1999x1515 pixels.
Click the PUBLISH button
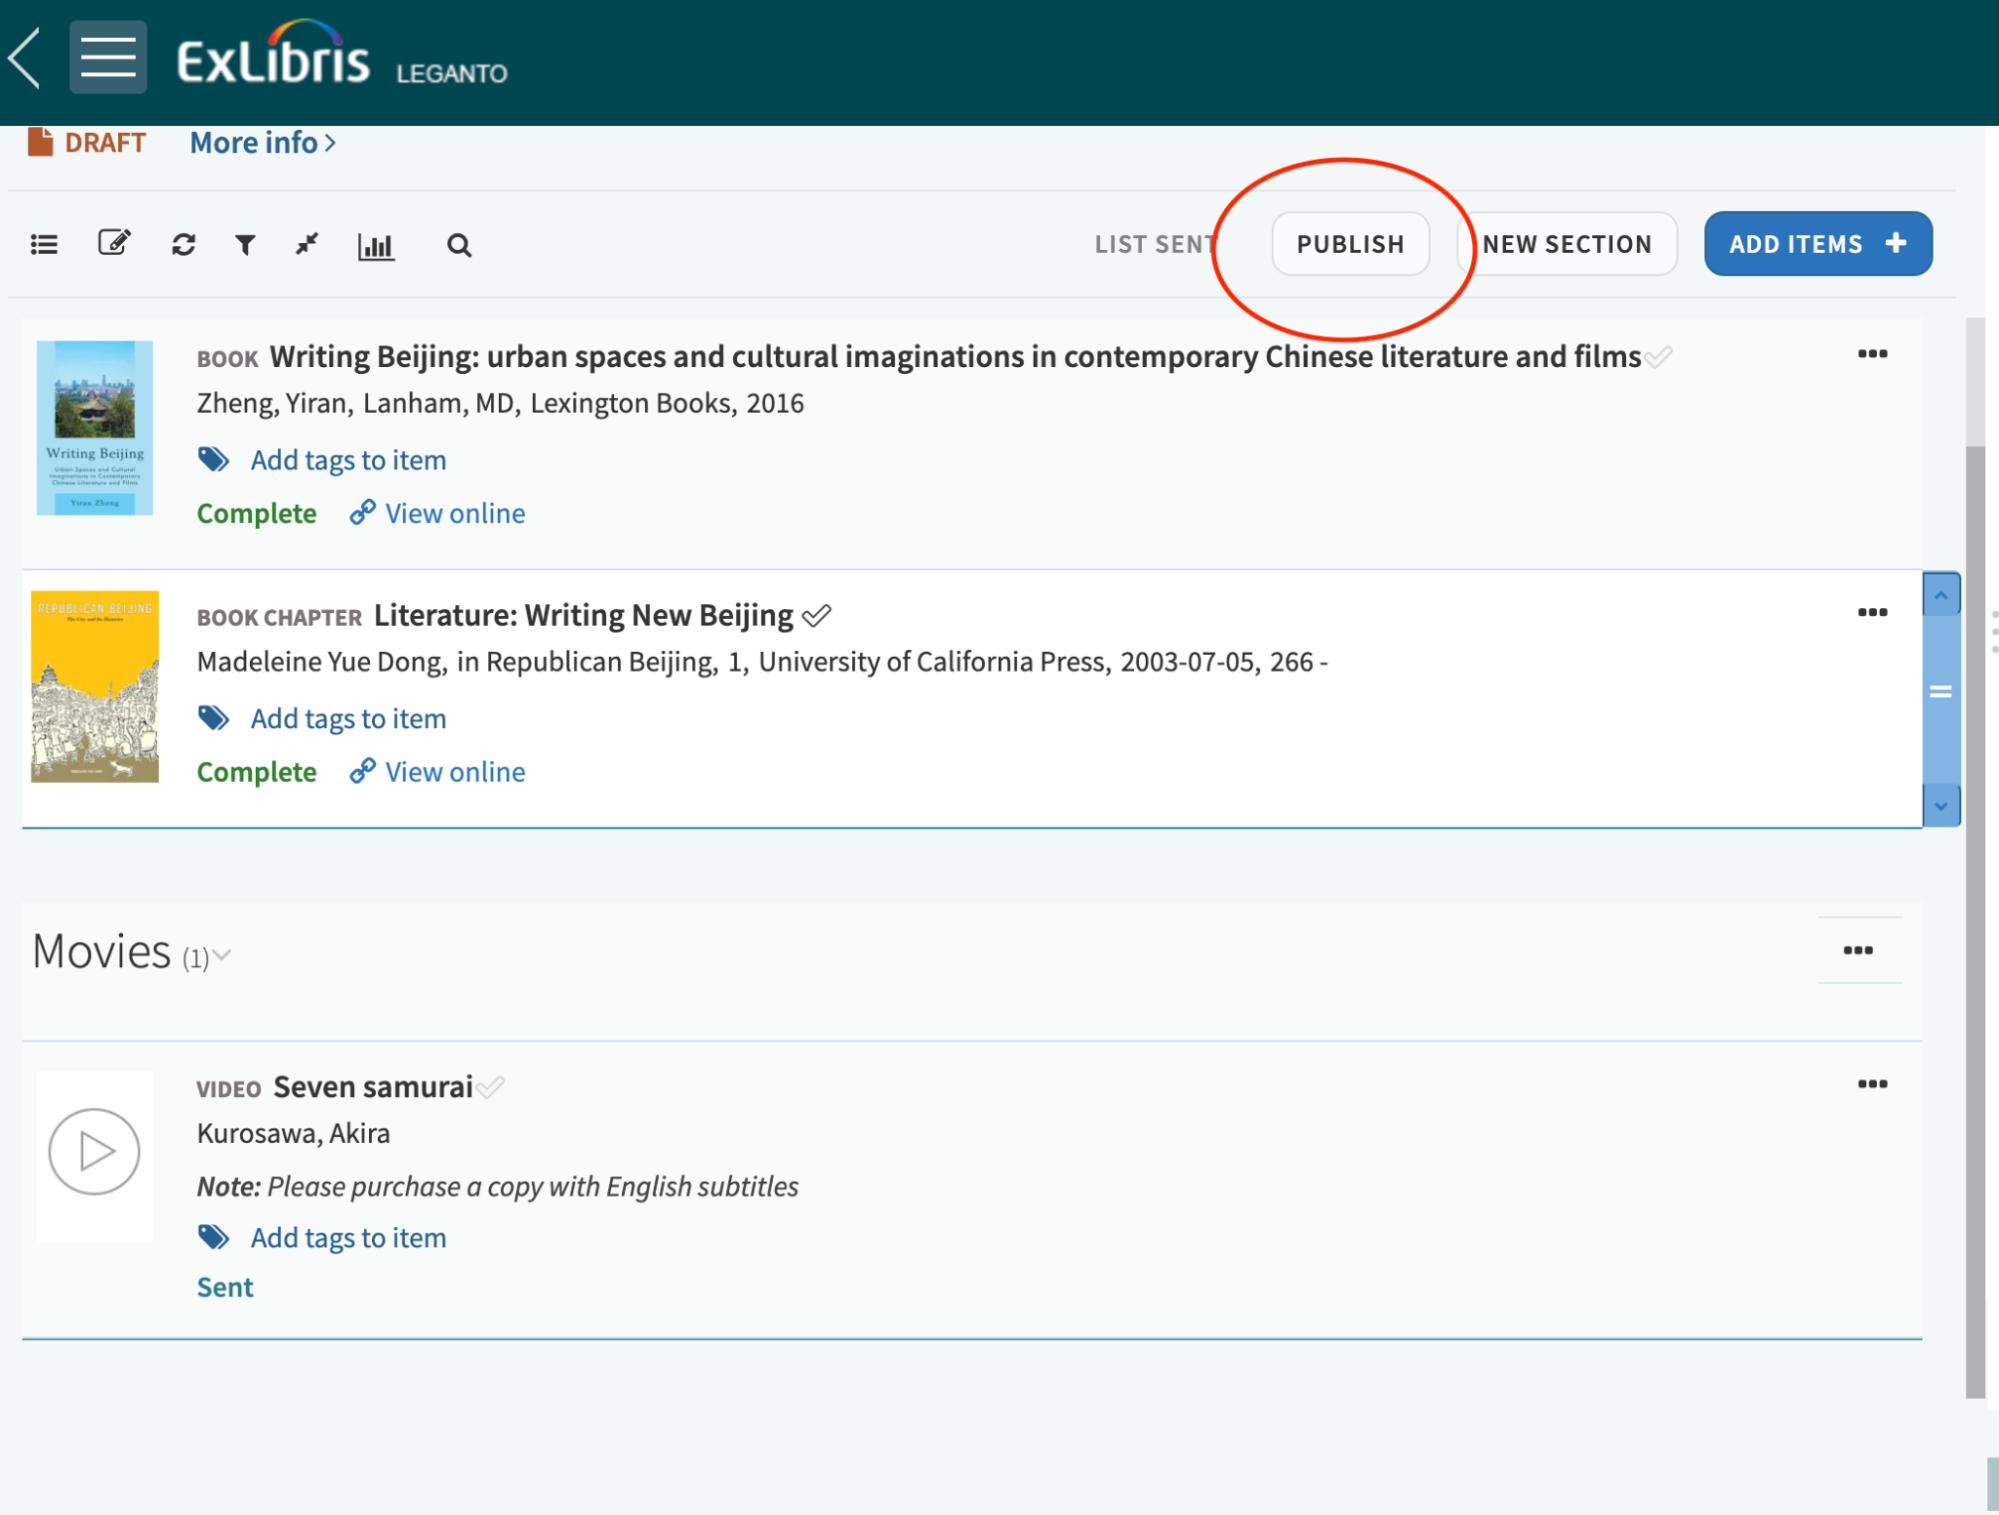click(x=1350, y=244)
